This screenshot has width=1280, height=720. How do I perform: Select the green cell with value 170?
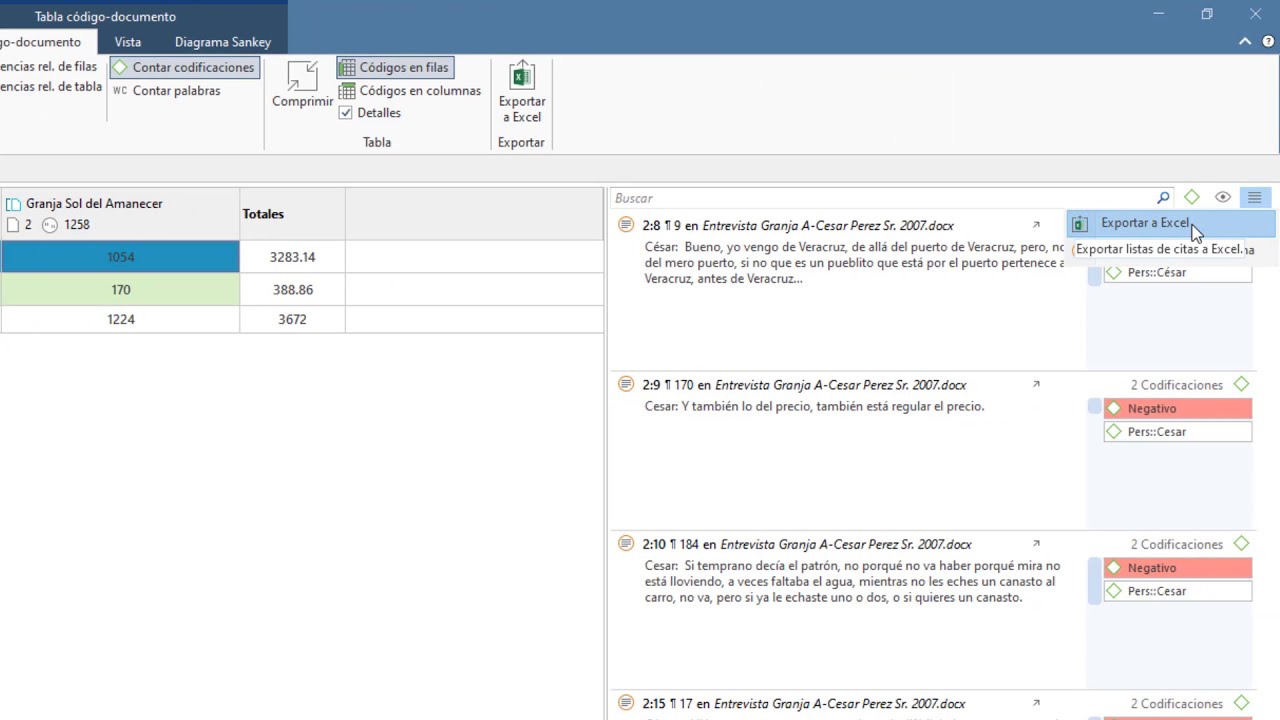(120, 289)
